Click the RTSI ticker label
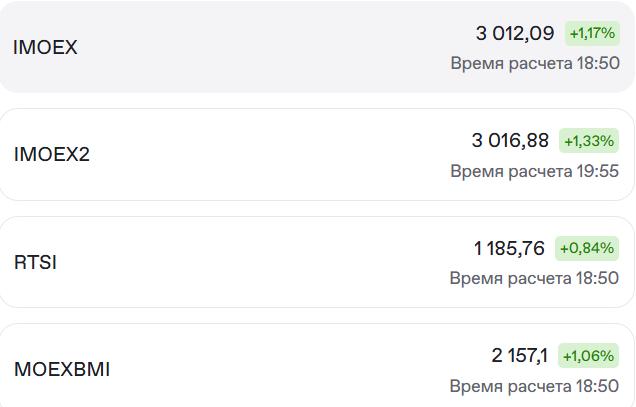Image resolution: width=636 pixels, height=407 pixels. [x=35, y=262]
